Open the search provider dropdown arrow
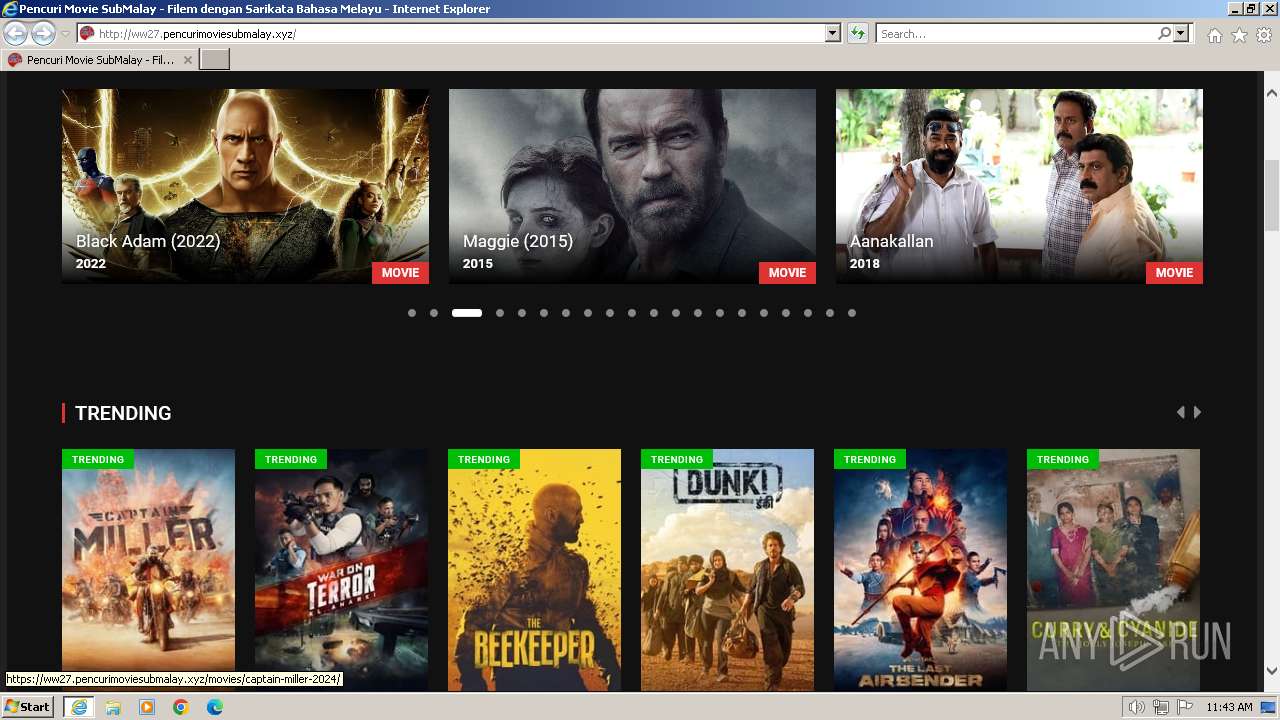This screenshot has width=1280, height=720. [1181, 34]
